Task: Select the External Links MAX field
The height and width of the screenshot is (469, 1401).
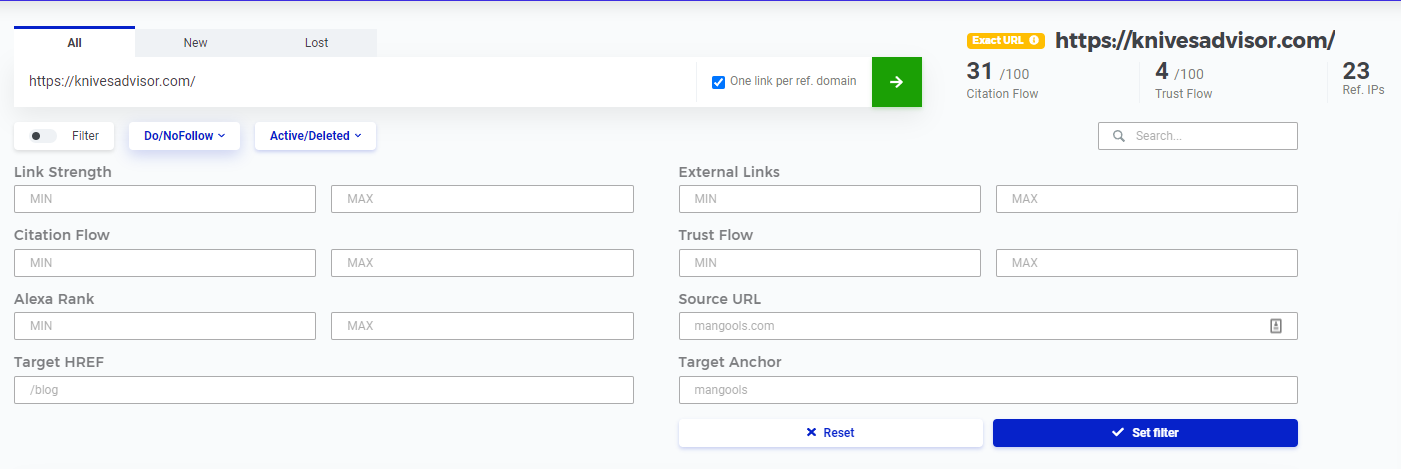Action: pyautogui.click(x=1146, y=199)
